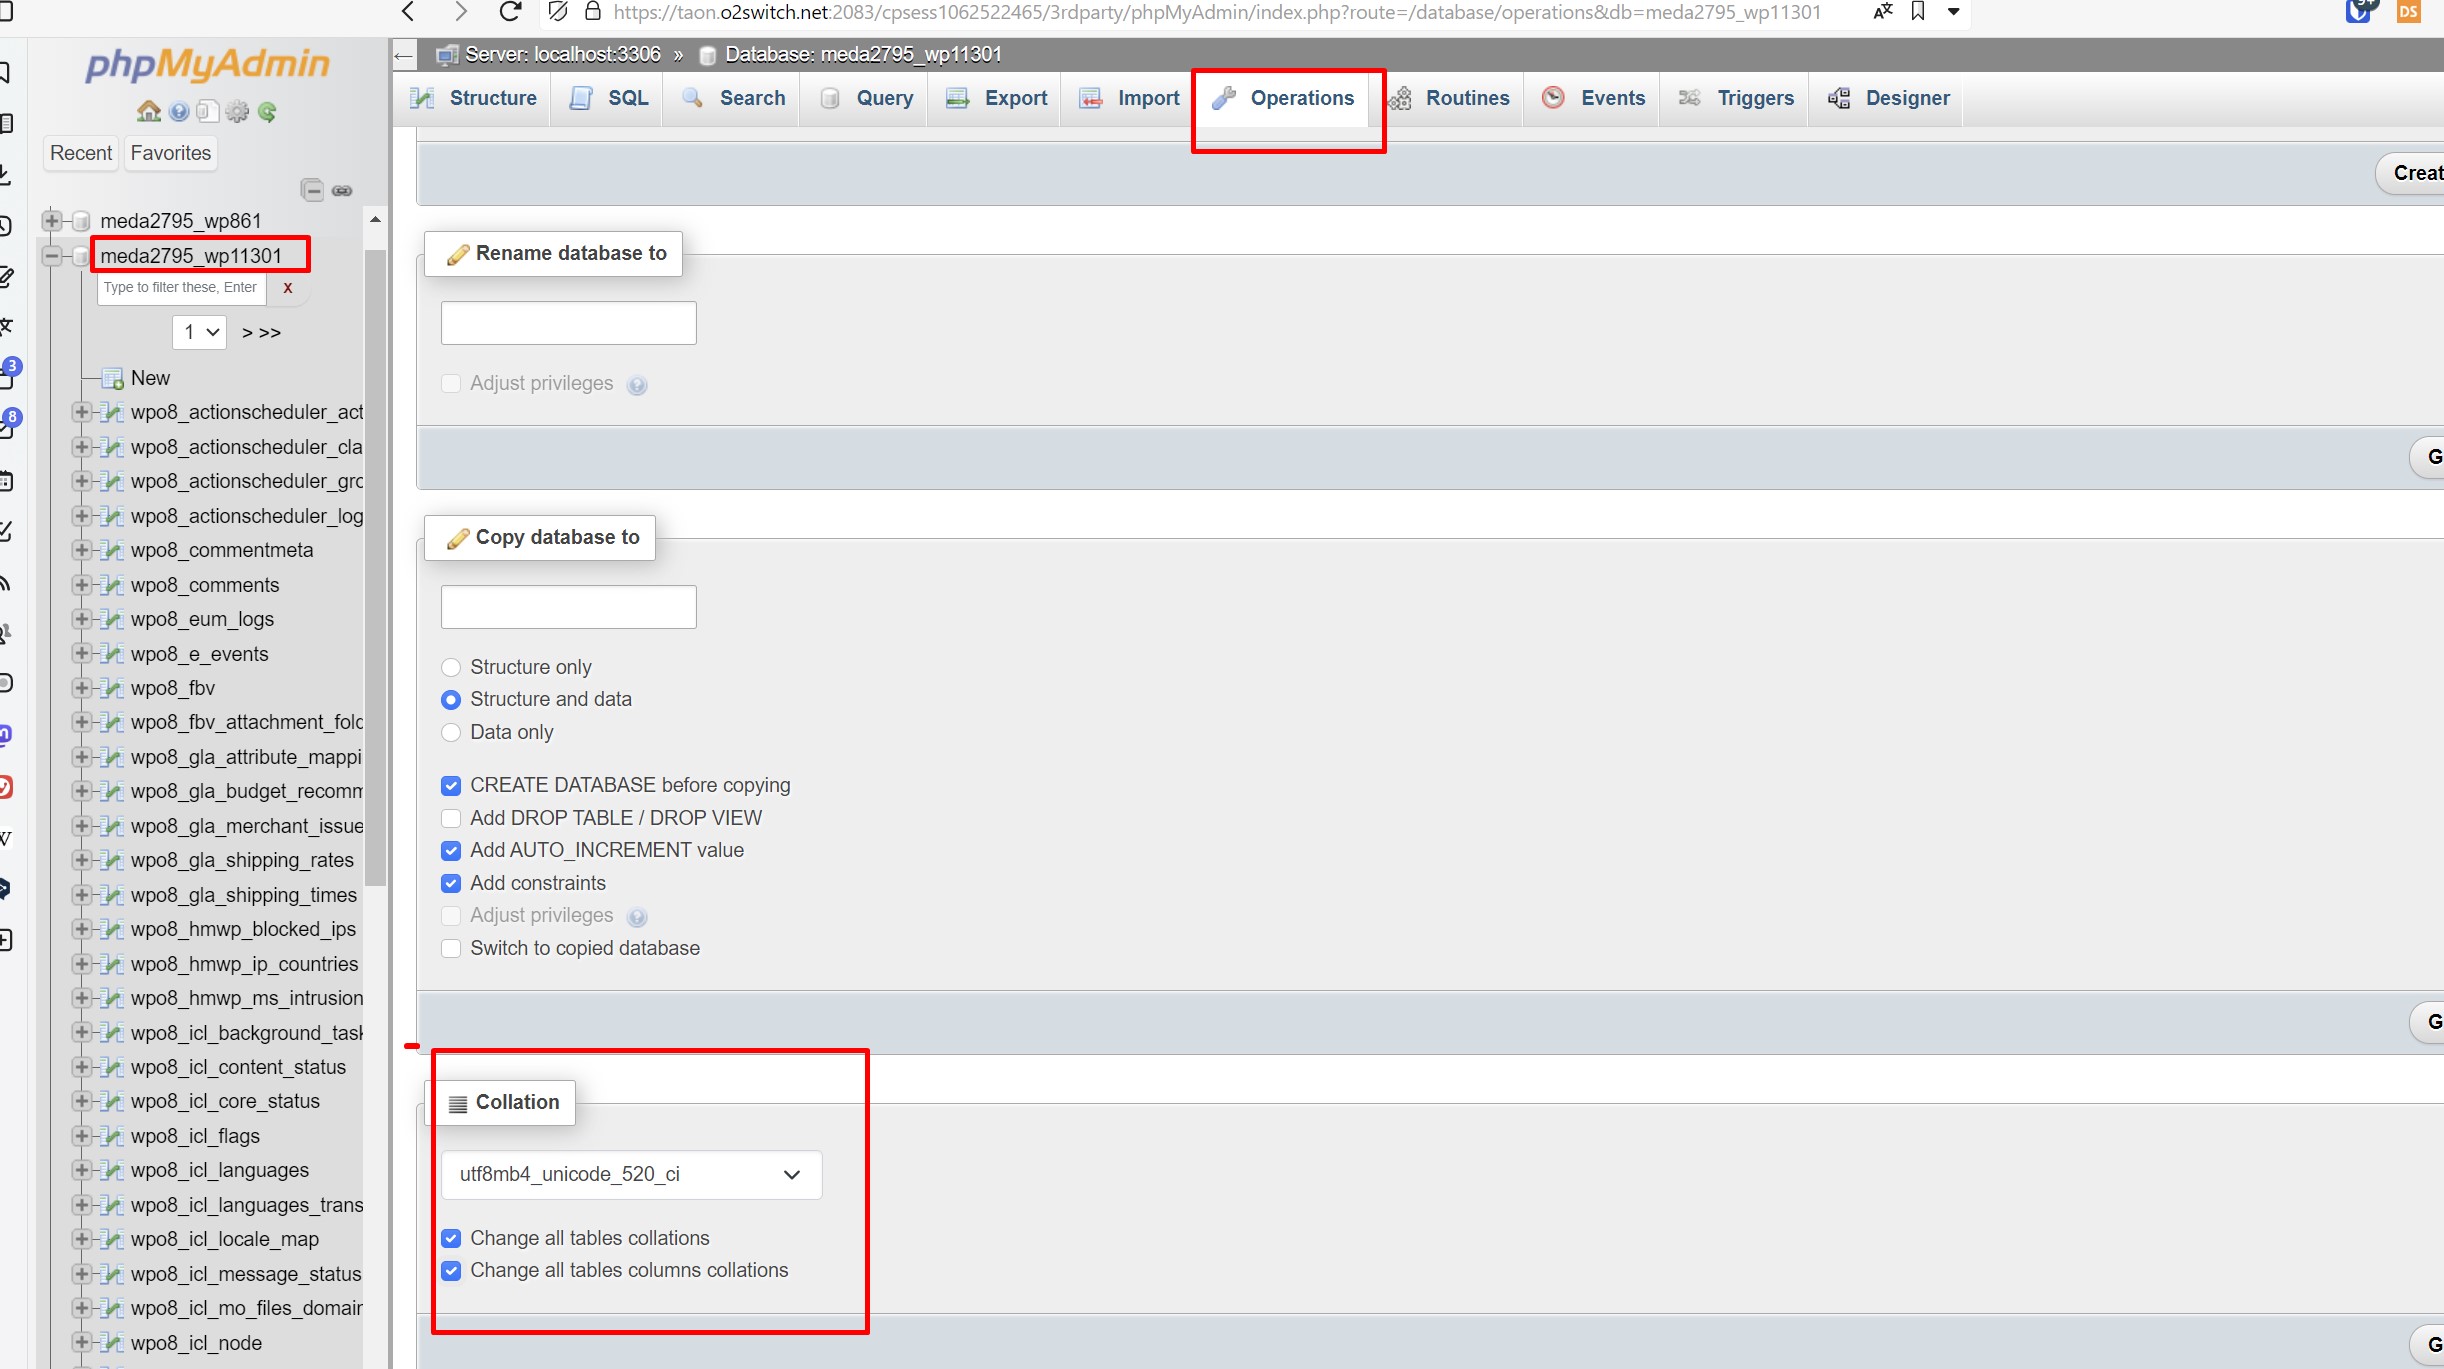Switch to the SQL tab
The image size is (2444, 1369).
click(x=608, y=98)
